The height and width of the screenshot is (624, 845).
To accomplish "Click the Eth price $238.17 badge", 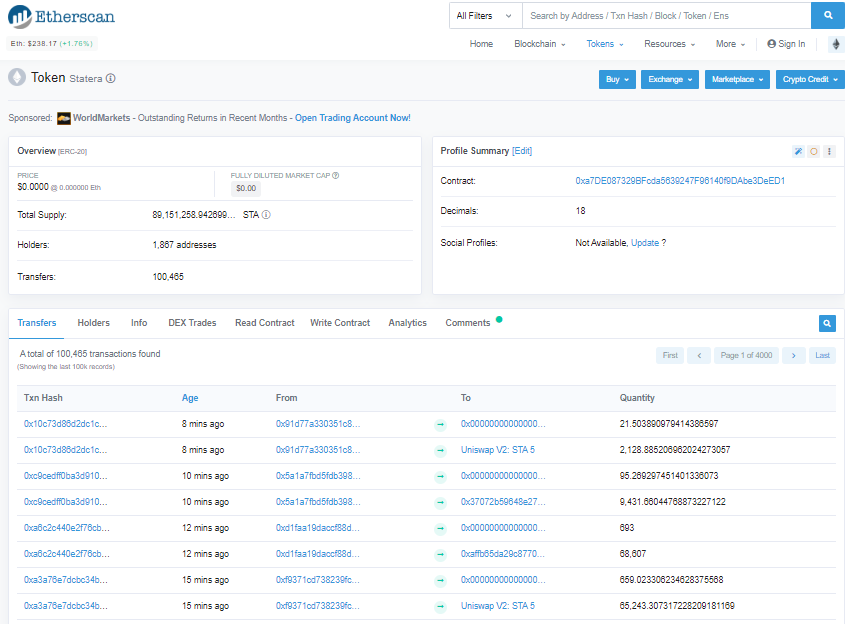I will (x=52, y=44).
